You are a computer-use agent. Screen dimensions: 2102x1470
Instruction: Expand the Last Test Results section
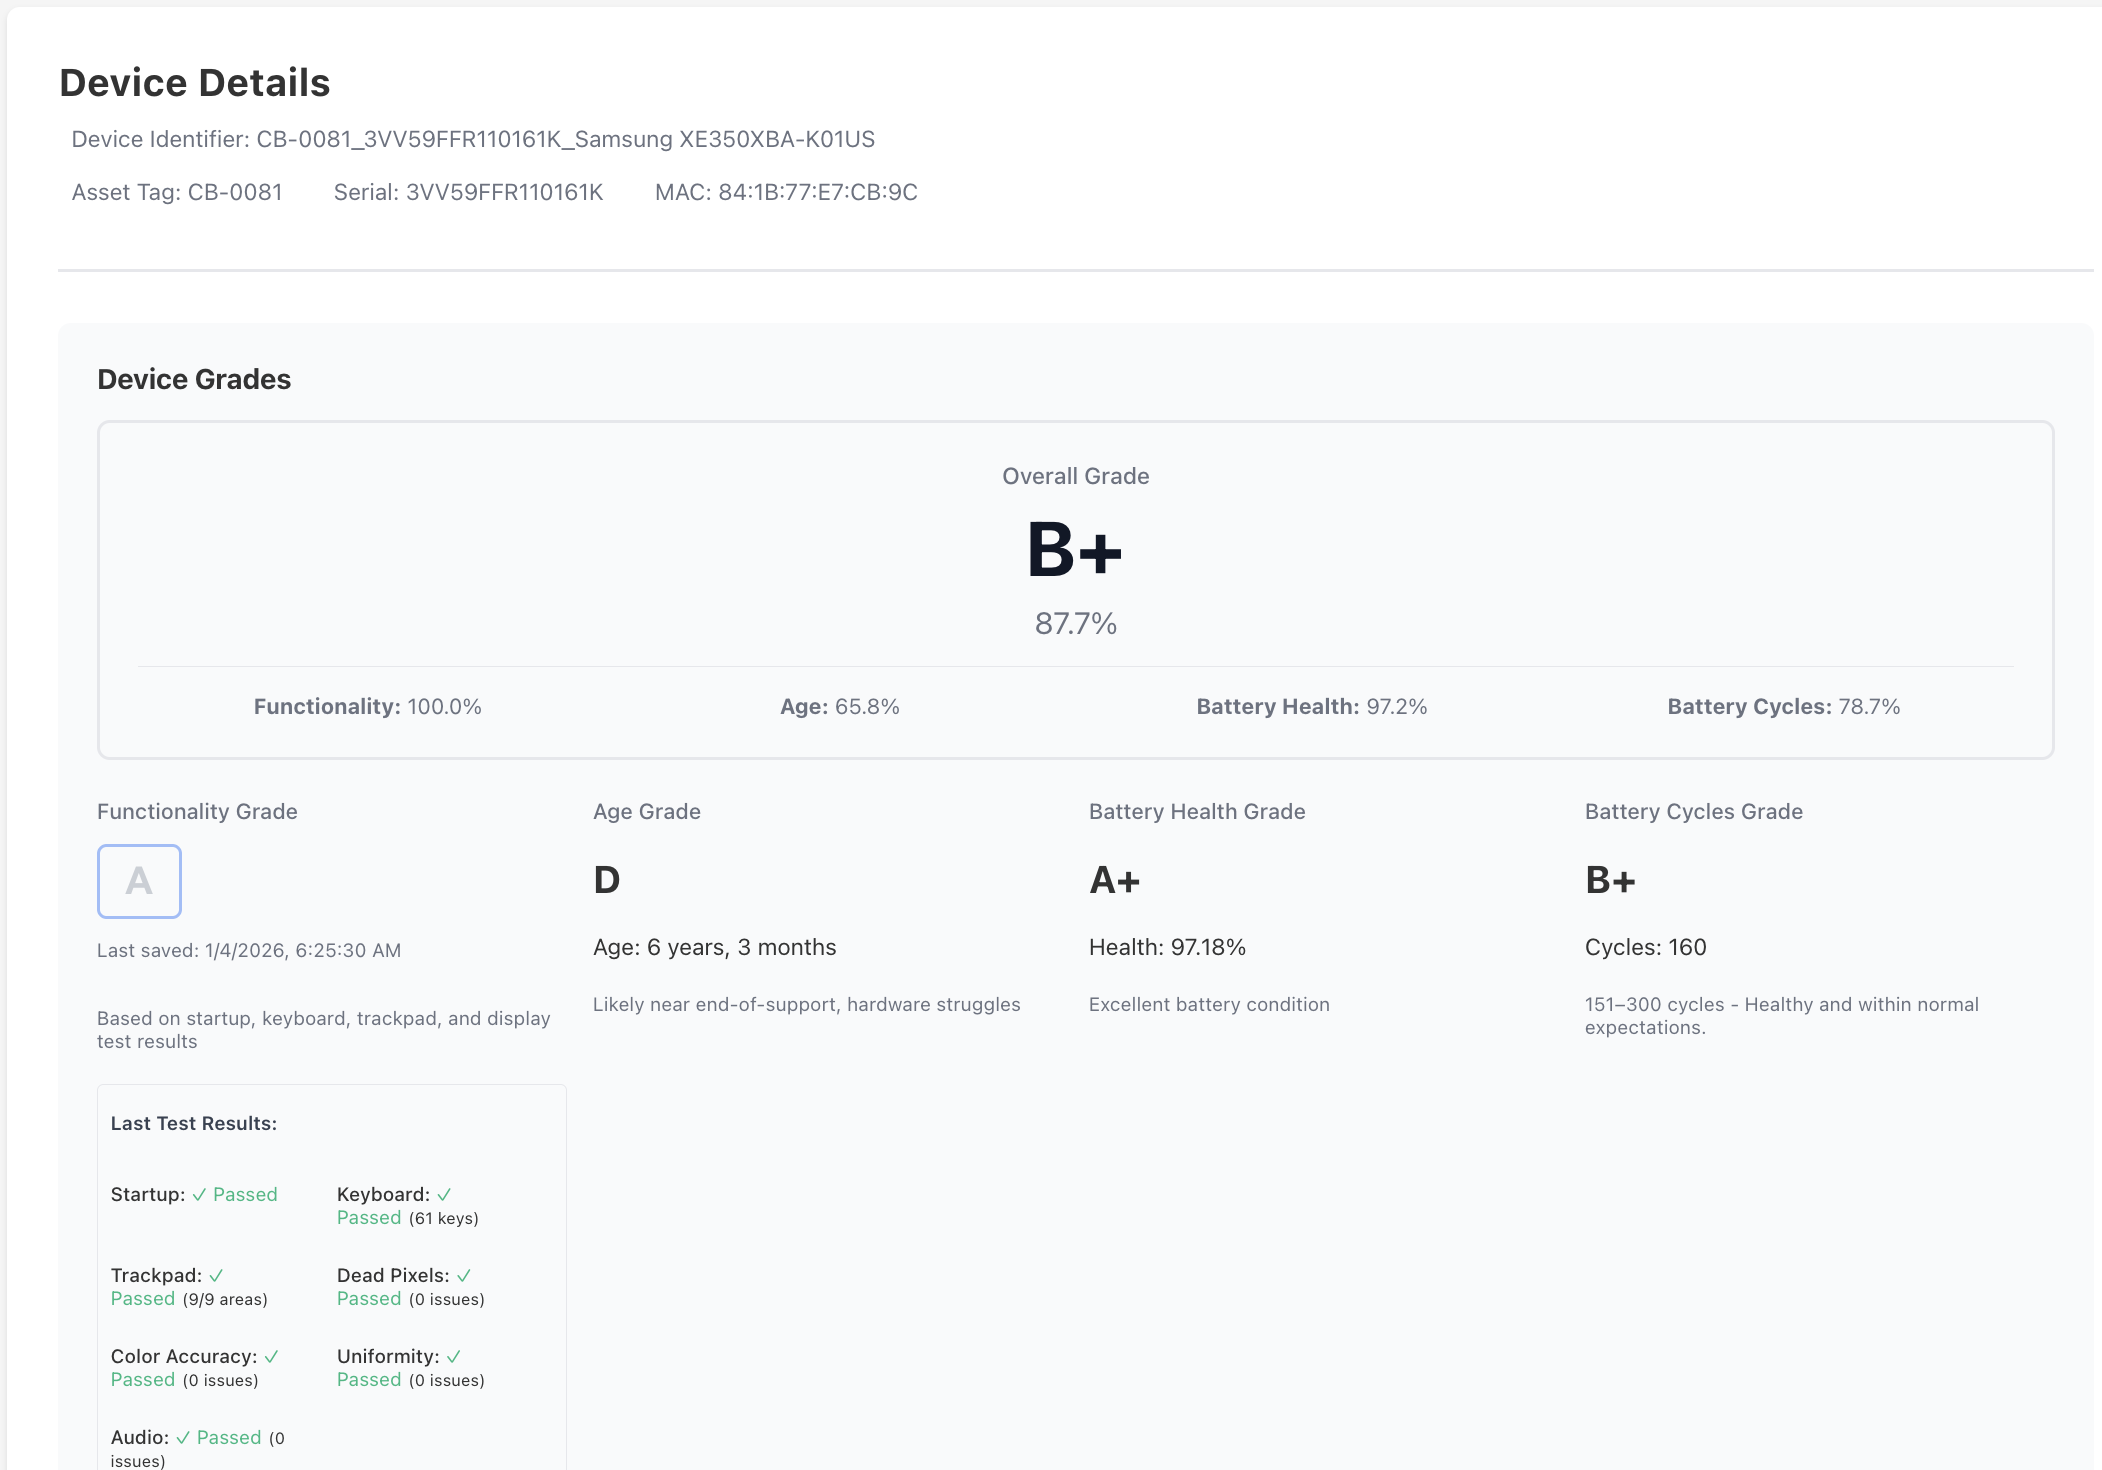tap(192, 1122)
